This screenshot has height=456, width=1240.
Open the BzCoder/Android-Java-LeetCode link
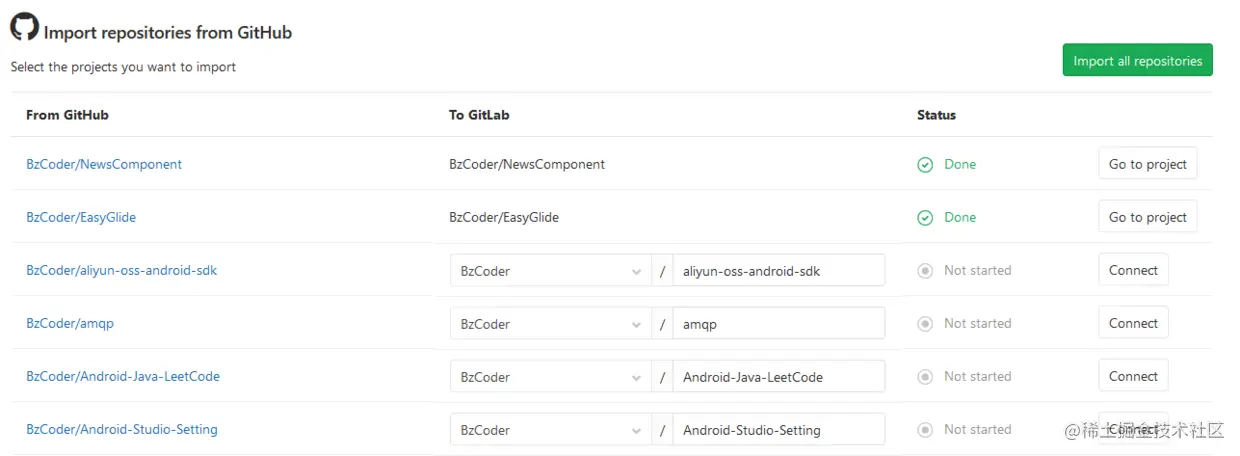pos(123,377)
